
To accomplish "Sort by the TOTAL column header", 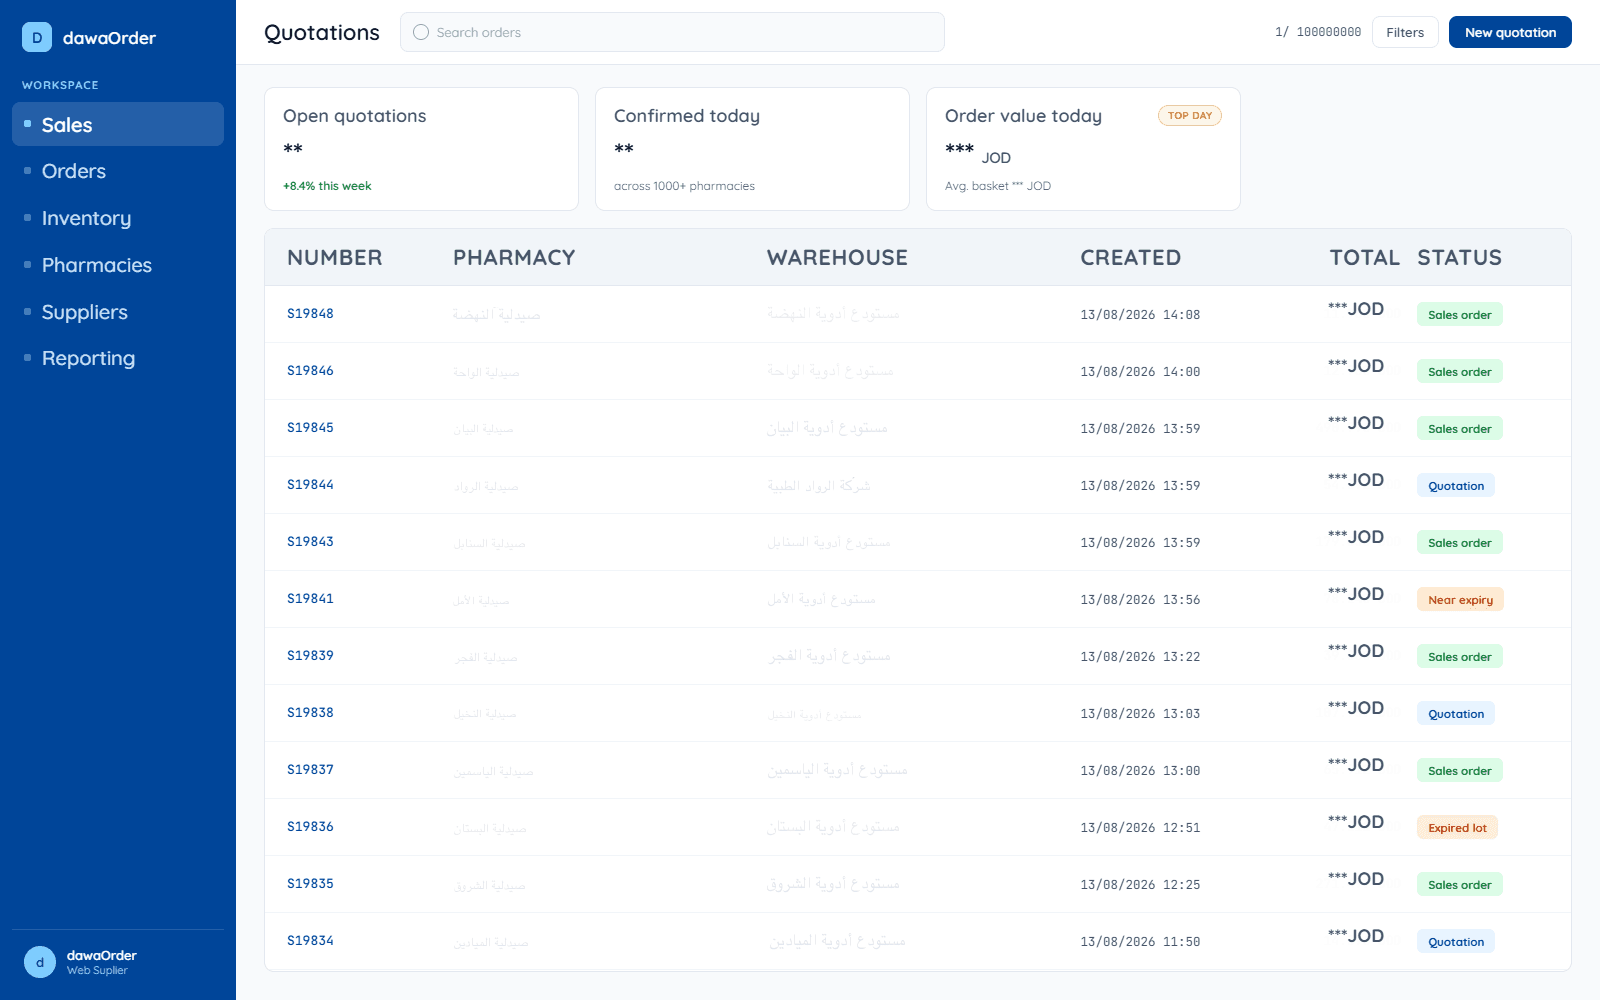I will click(1364, 258).
